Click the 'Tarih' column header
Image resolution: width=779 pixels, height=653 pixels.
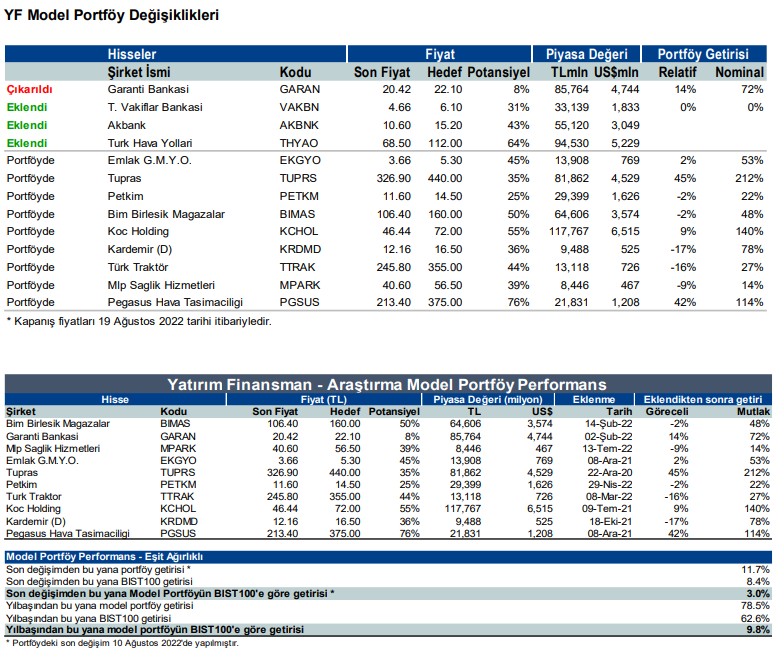tap(619, 411)
